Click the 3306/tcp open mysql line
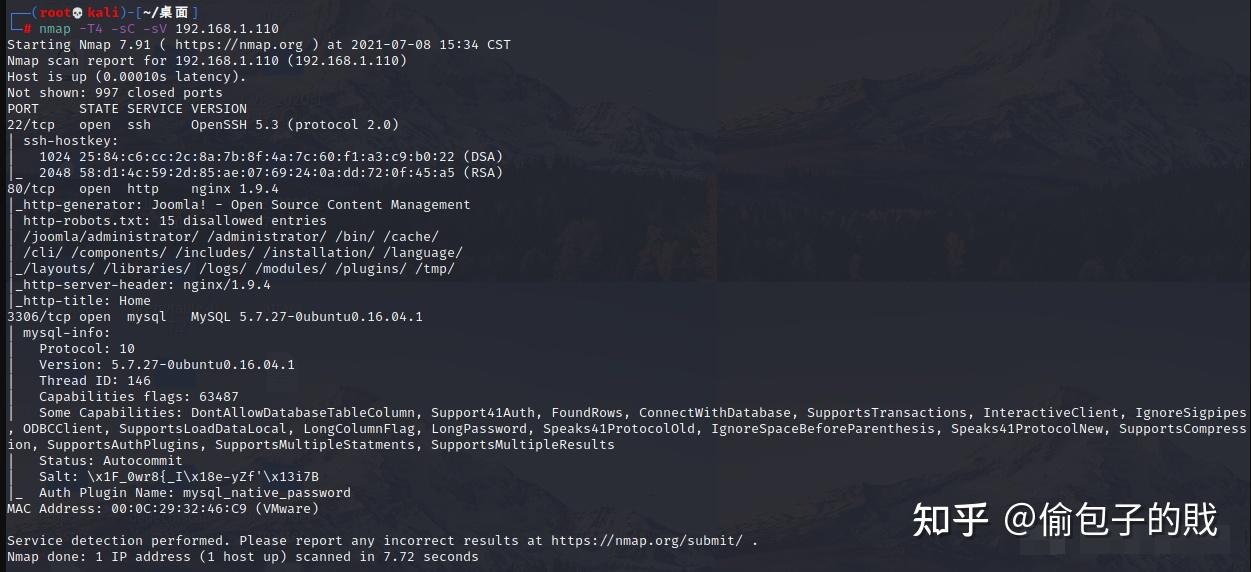The width and height of the screenshot is (1251, 572). point(215,316)
